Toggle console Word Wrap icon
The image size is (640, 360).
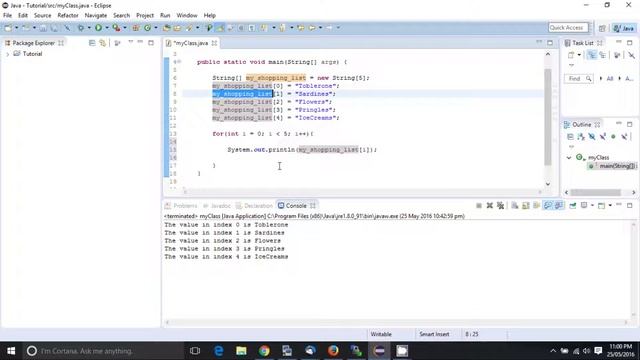pos(536,206)
